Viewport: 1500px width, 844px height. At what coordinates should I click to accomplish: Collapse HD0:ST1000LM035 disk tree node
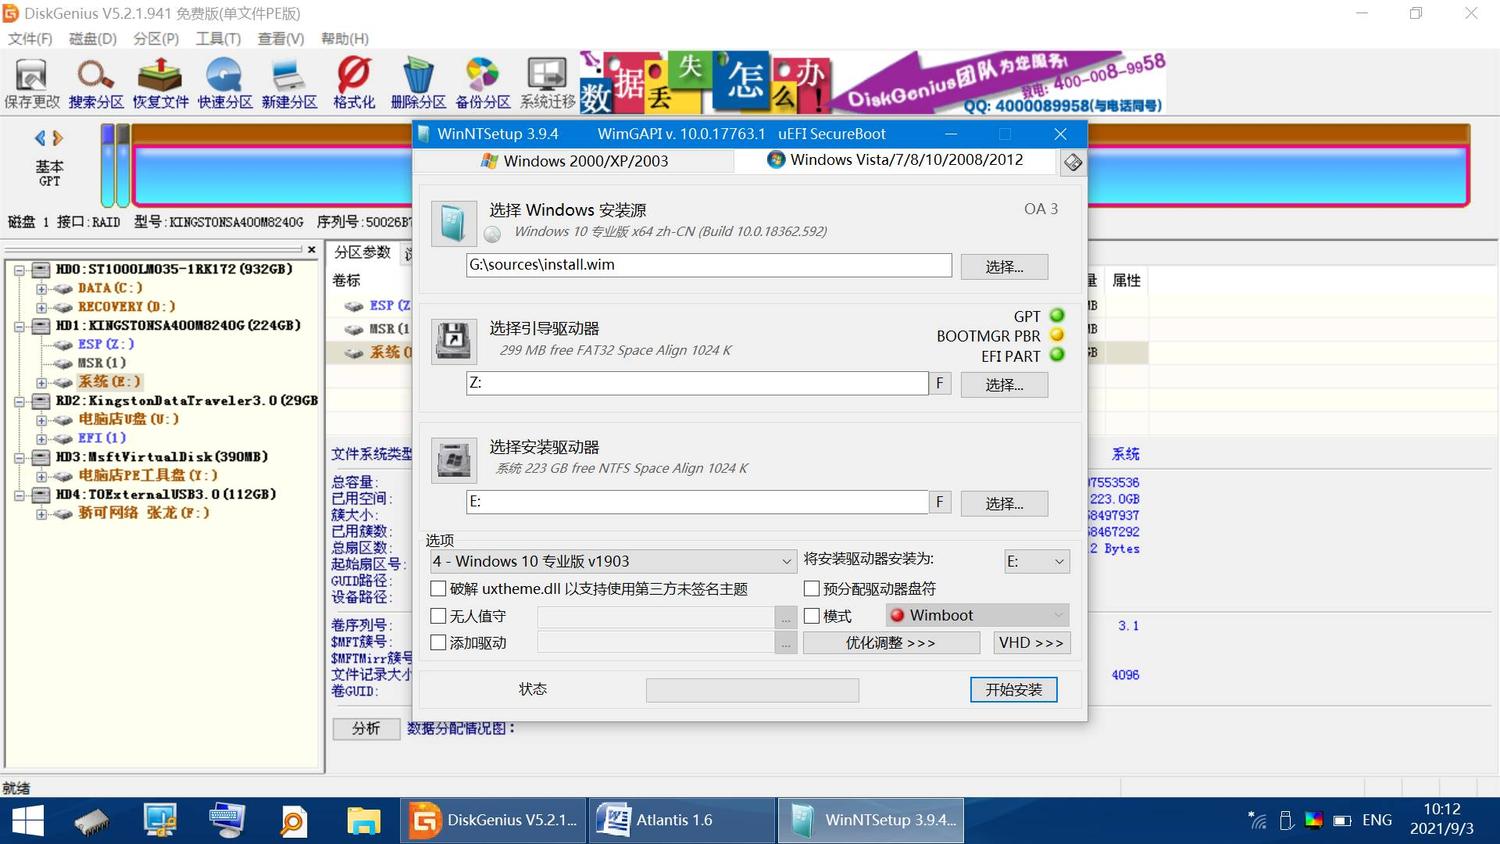pyautogui.click(x=19, y=270)
